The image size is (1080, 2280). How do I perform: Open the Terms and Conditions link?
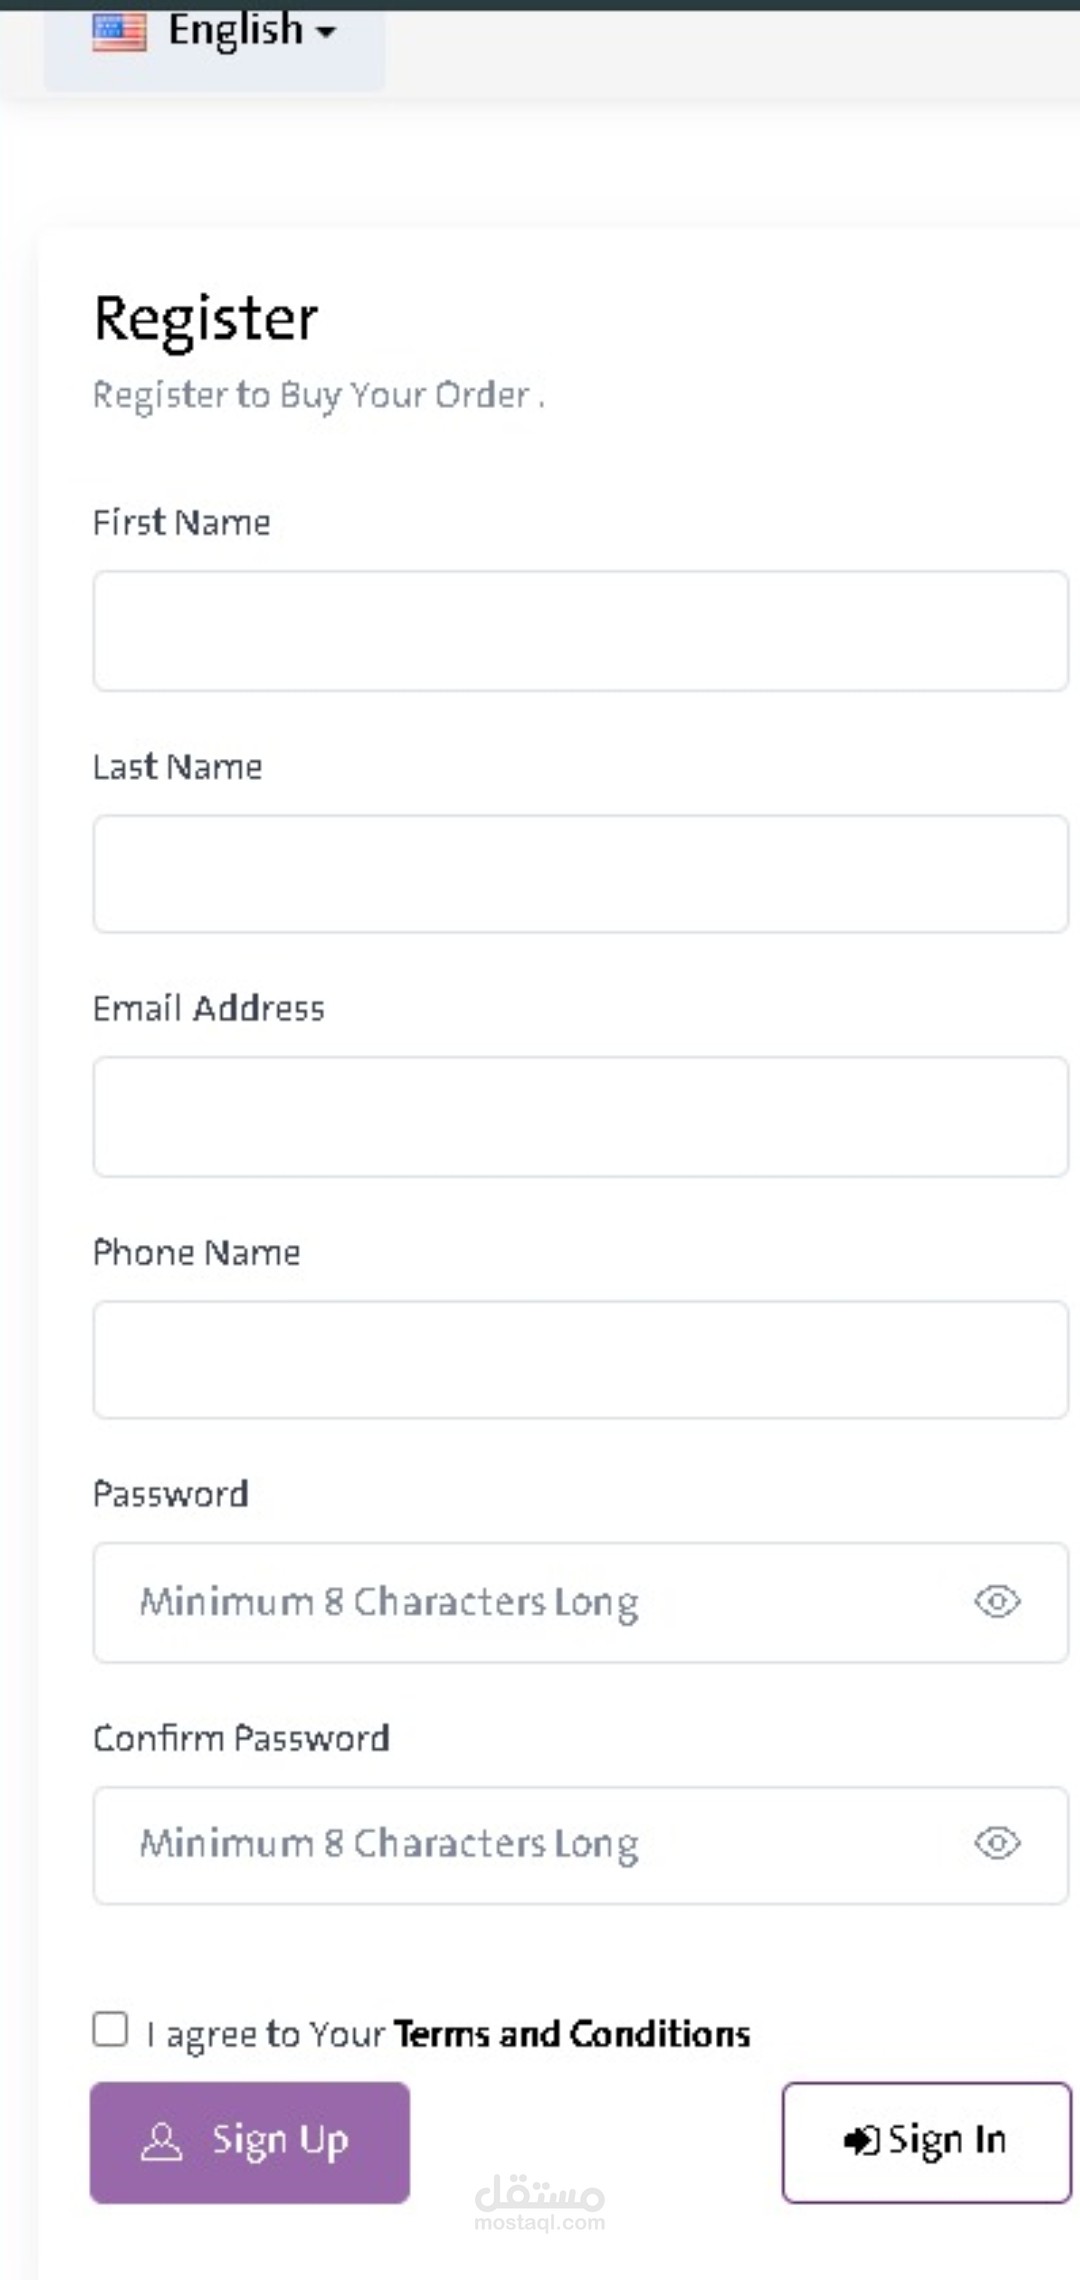(x=572, y=2034)
